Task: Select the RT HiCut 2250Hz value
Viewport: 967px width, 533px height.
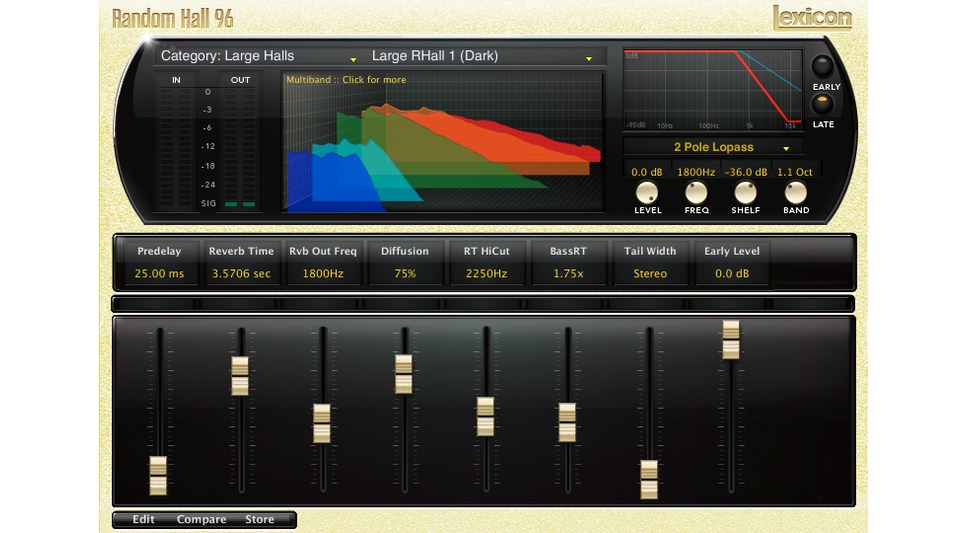Action: [x=486, y=273]
